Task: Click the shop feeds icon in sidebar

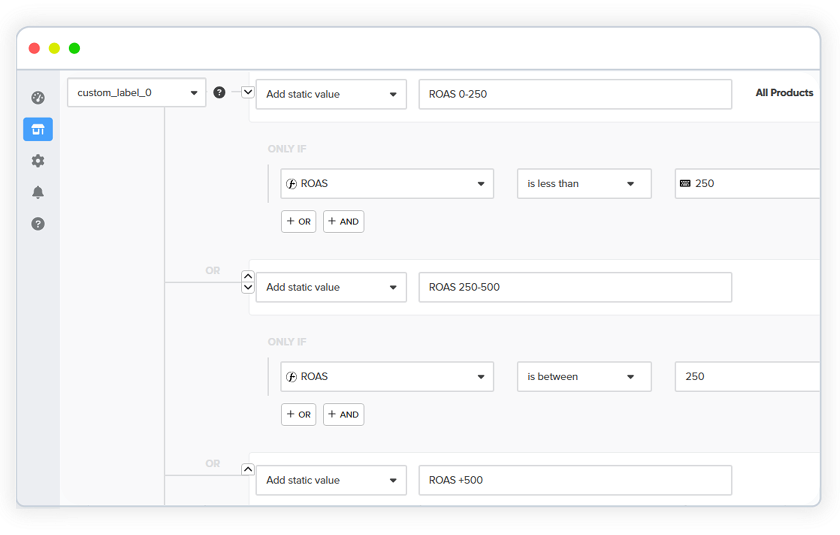Action: pos(38,129)
